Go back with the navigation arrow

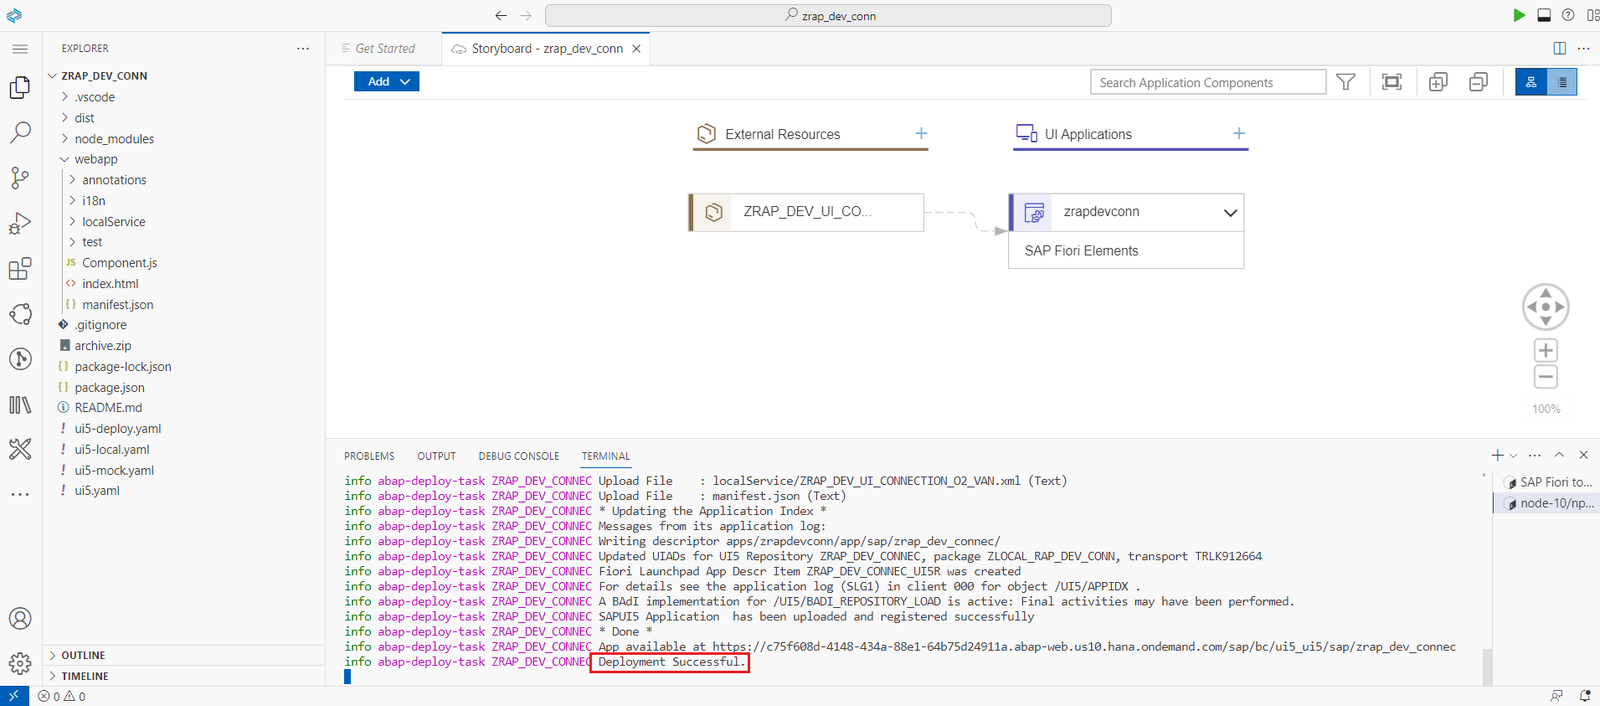click(501, 15)
